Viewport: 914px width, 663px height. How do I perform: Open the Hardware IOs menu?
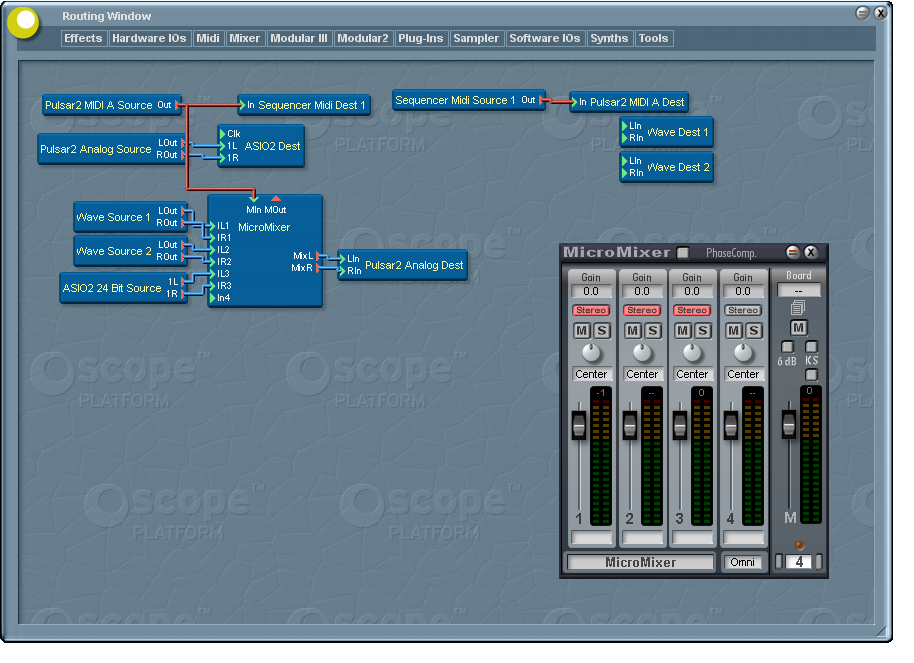tap(149, 38)
